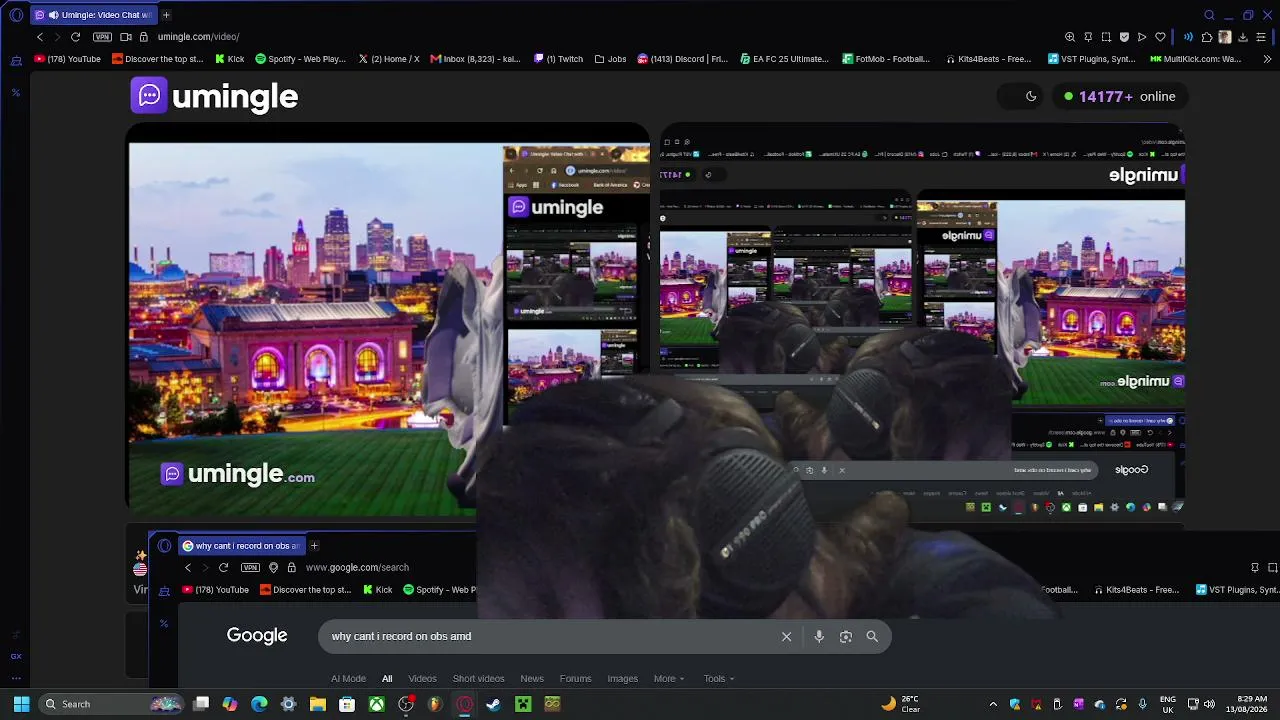Open the Windows Start menu
This screenshot has width=1280, height=720.
pyautogui.click(x=21, y=704)
